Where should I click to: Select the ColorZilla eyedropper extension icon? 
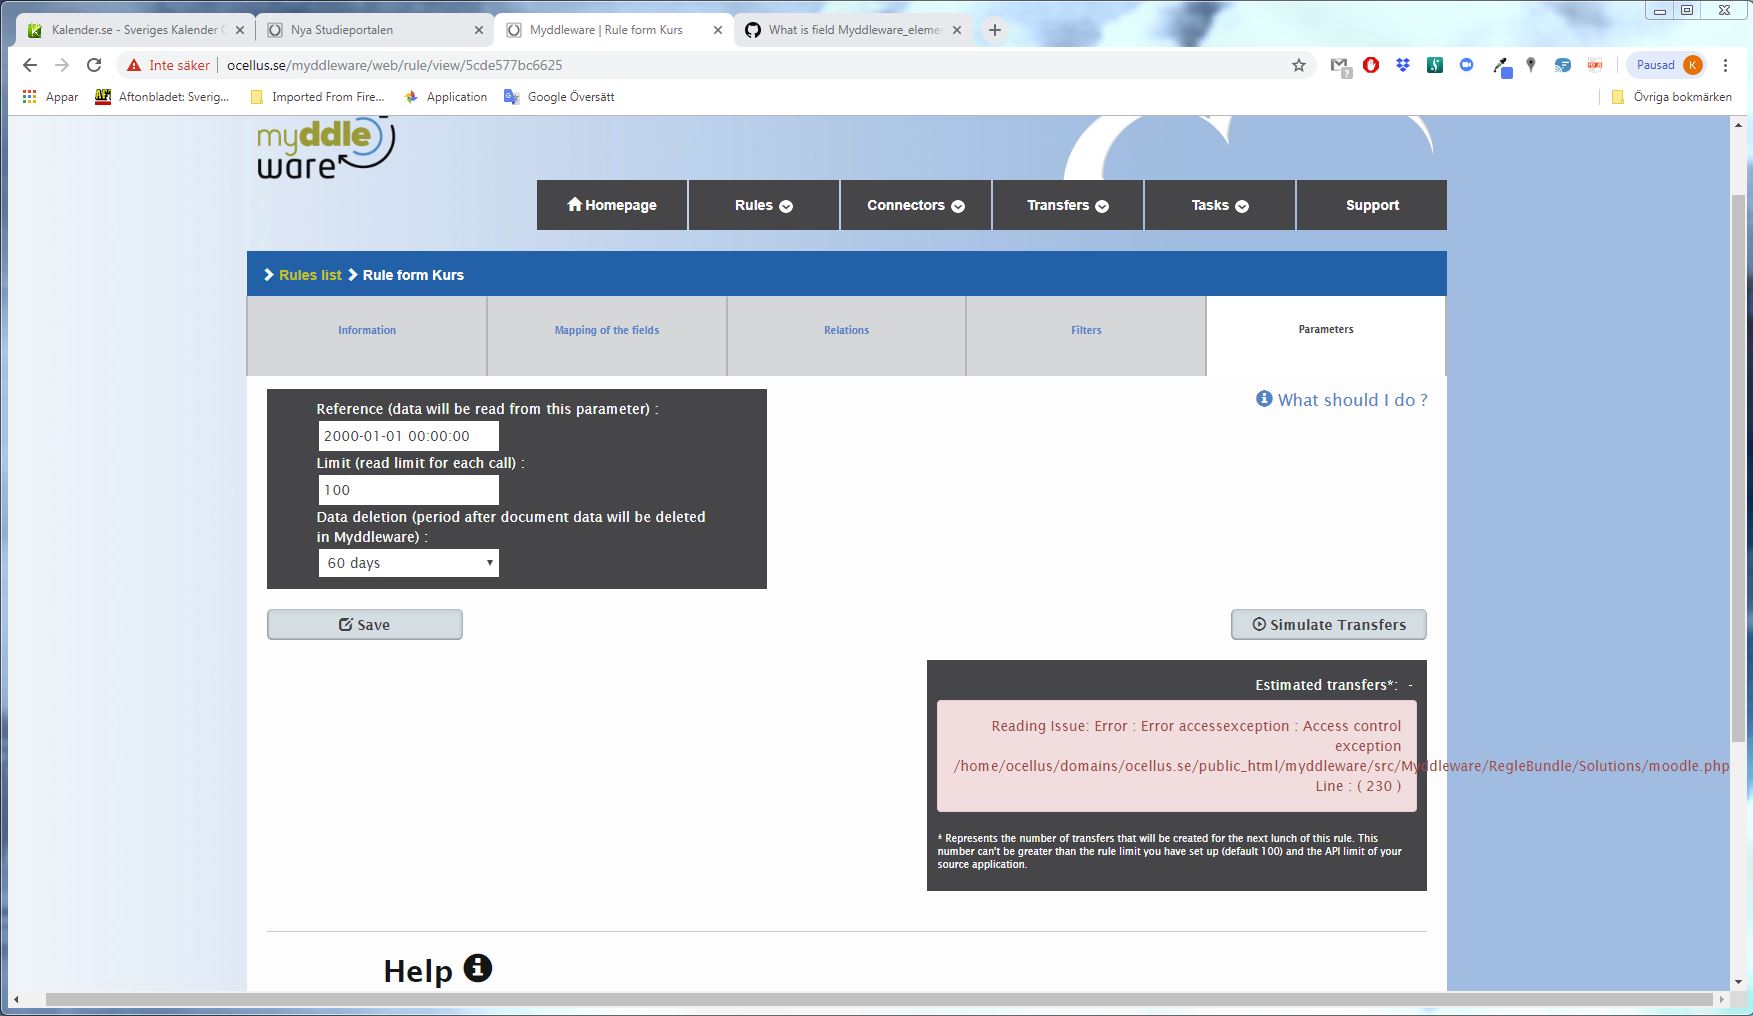[x=1499, y=65]
